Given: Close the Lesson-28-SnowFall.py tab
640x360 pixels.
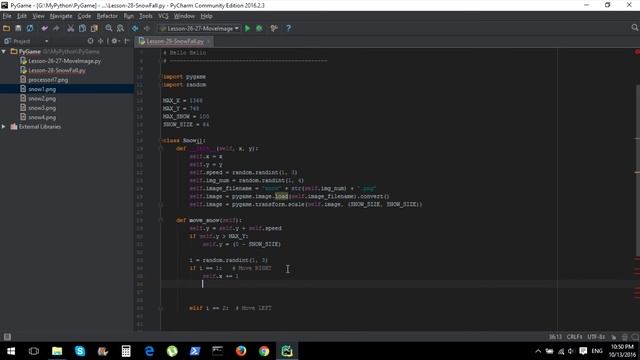Looking at the screenshot, I should point(209,41).
